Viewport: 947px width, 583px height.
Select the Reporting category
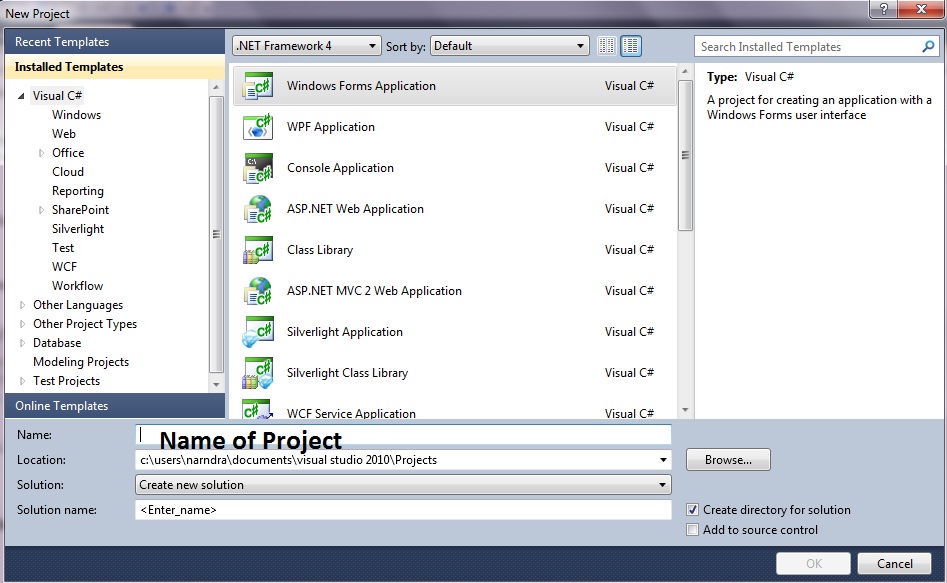77,191
